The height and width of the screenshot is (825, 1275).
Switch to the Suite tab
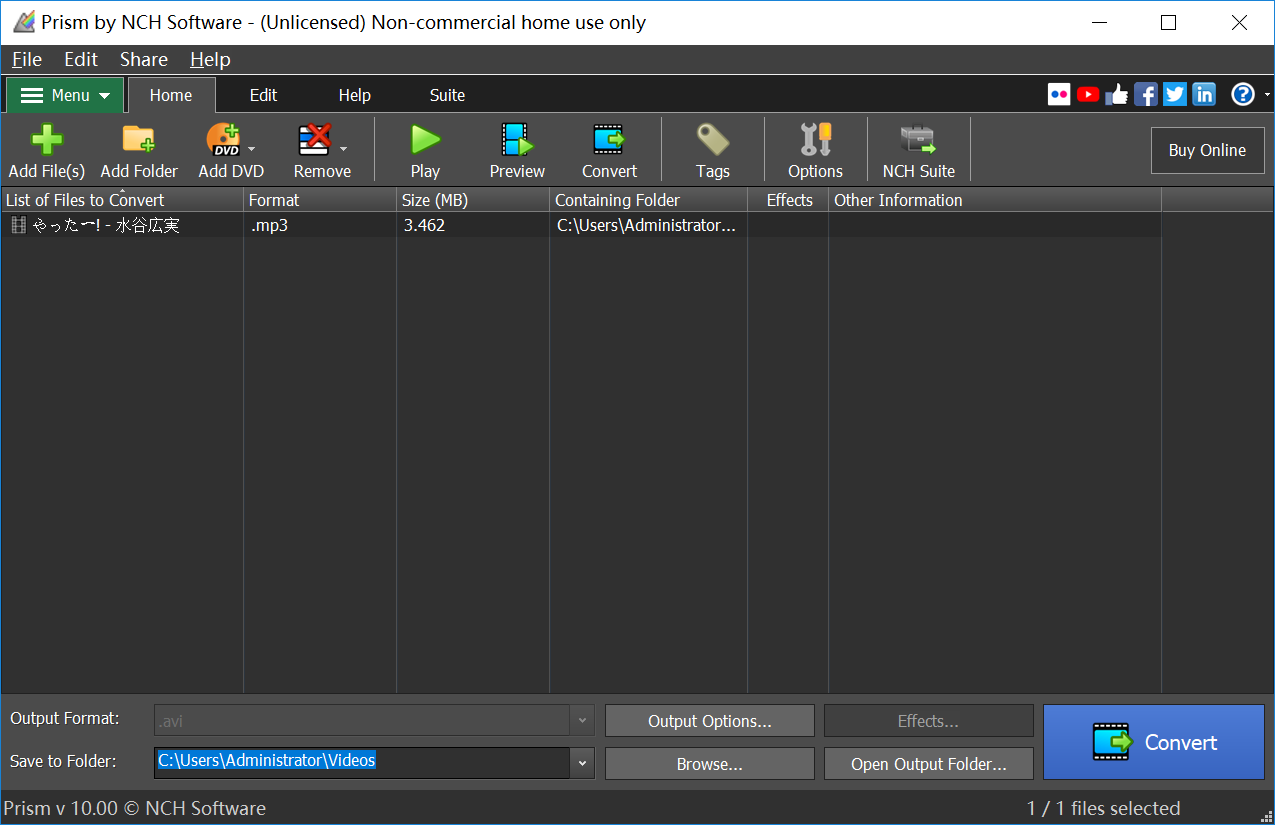pyautogui.click(x=447, y=95)
